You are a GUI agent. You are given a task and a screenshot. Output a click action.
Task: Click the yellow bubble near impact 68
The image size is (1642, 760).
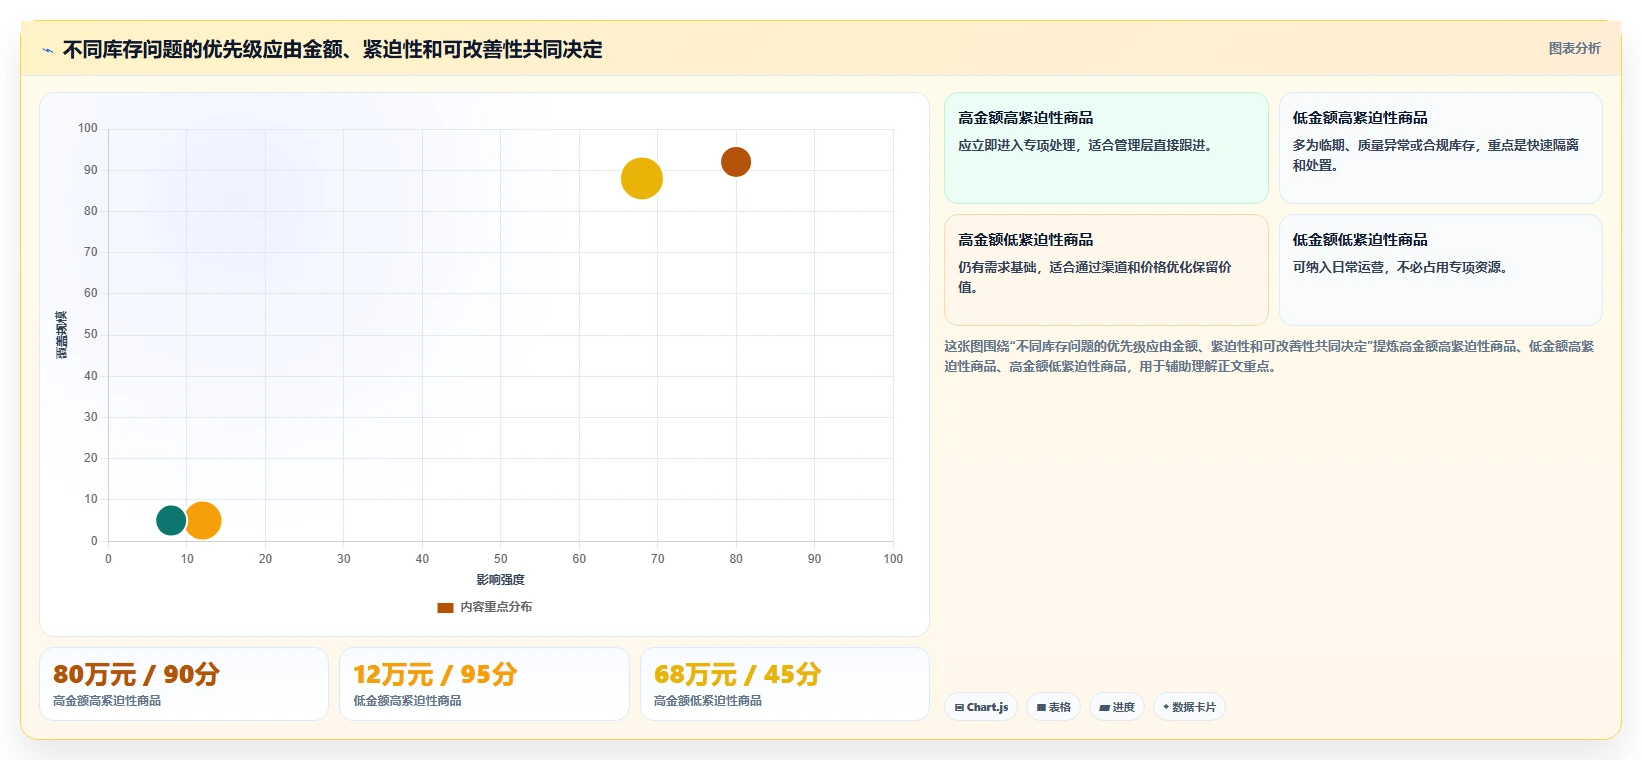tap(642, 179)
